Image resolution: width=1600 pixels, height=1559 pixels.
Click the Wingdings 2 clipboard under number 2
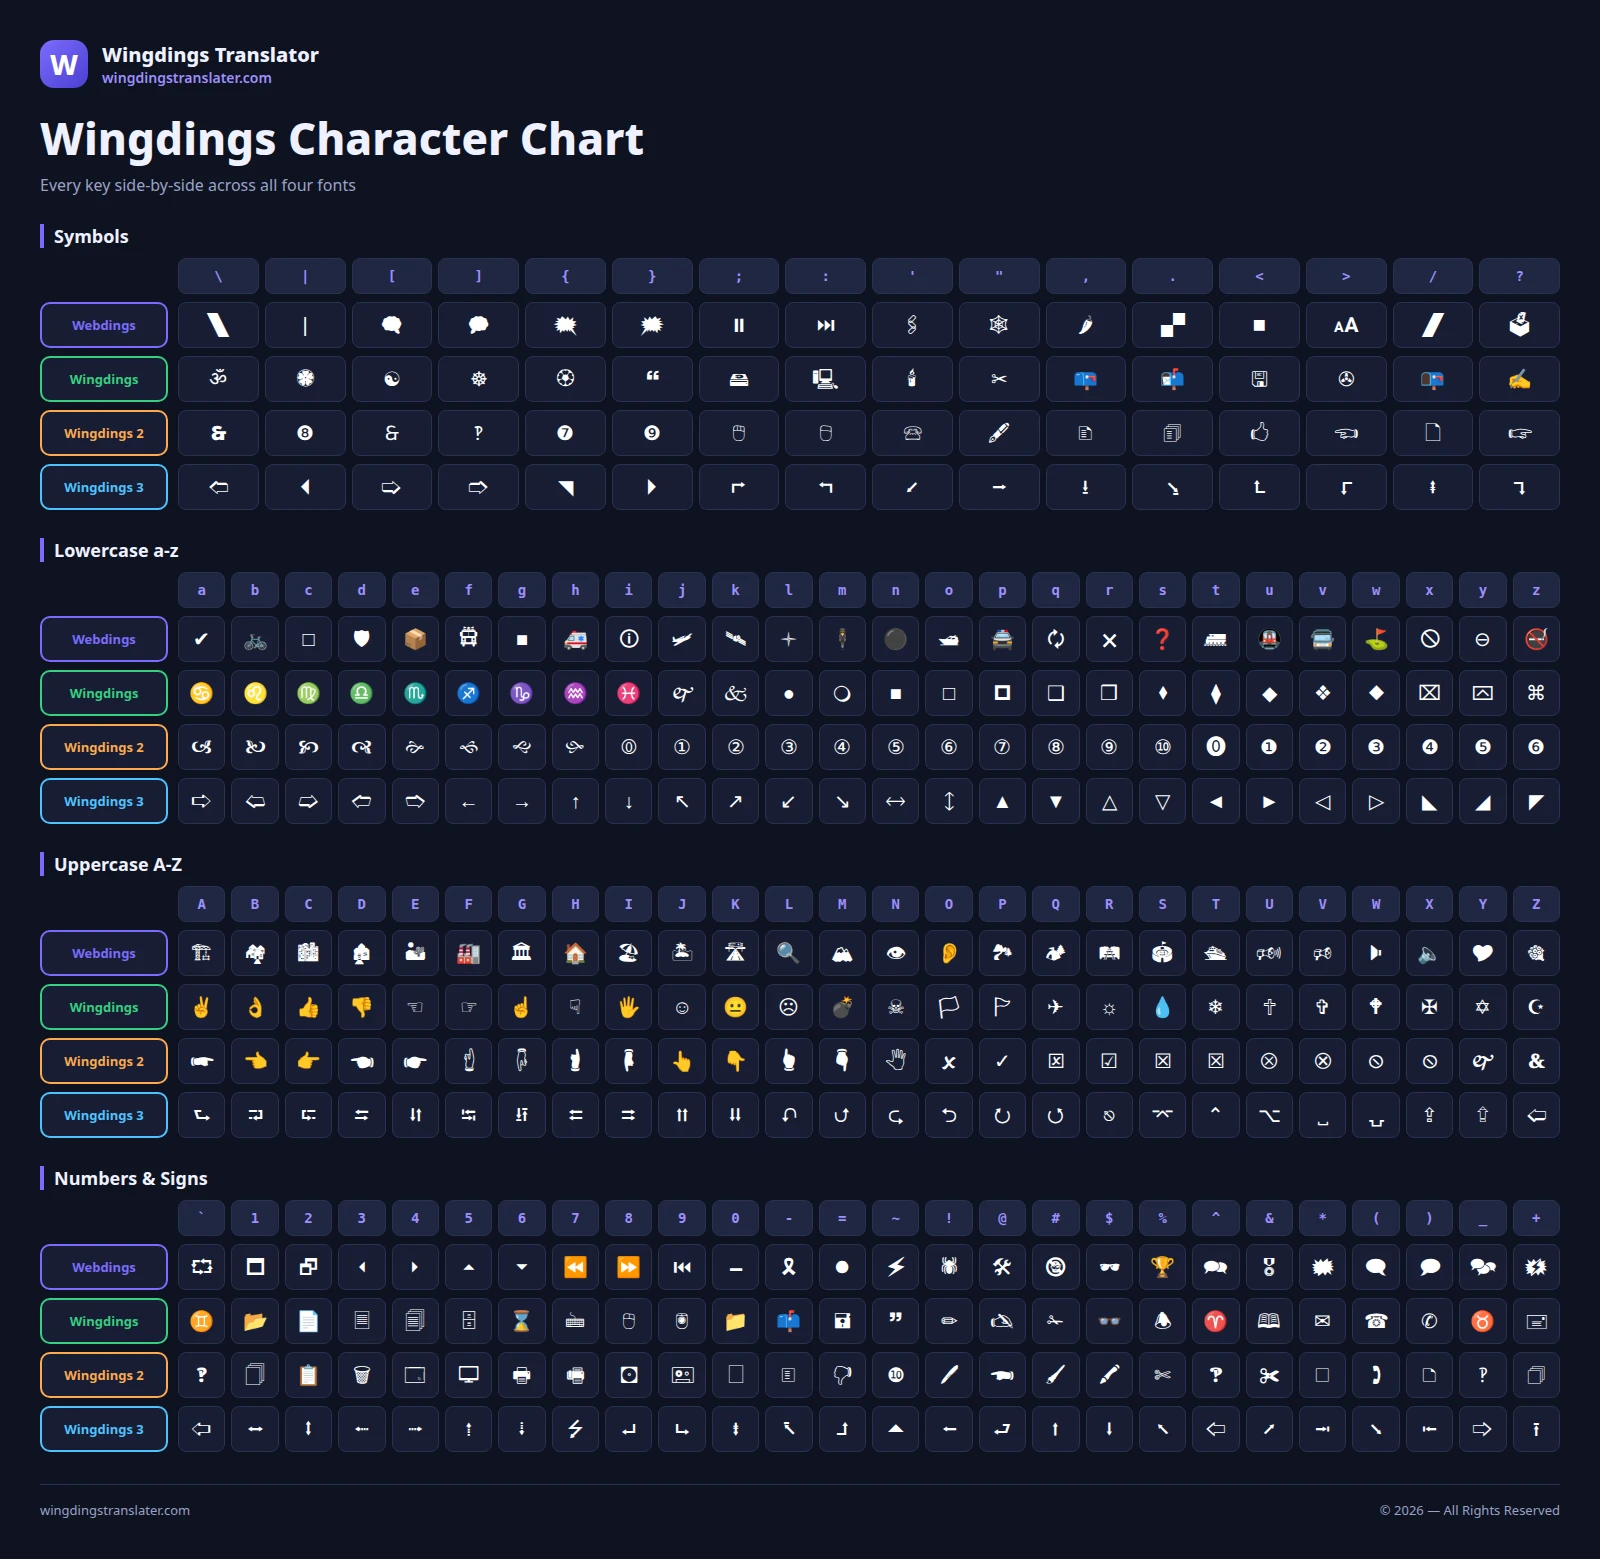[x=308, y=1376]
